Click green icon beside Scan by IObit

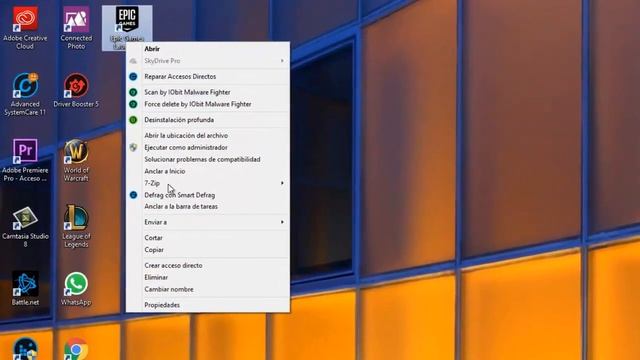tap(133, 92)
